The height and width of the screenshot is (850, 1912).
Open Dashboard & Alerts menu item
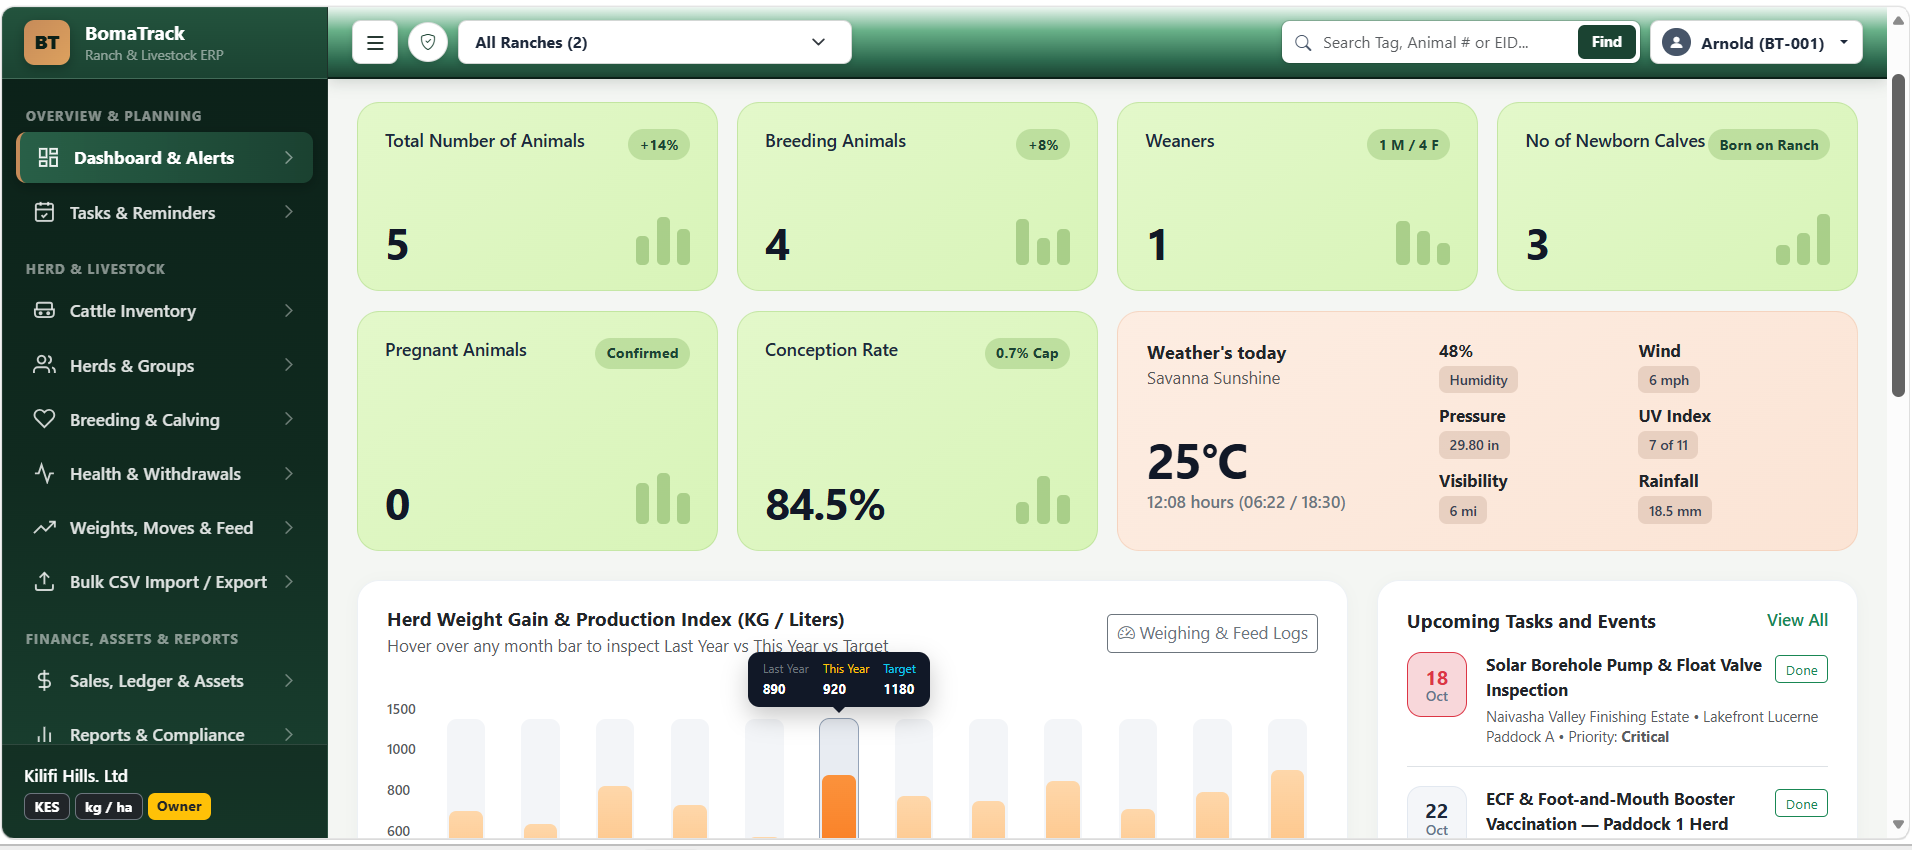(x=165, y=157)
